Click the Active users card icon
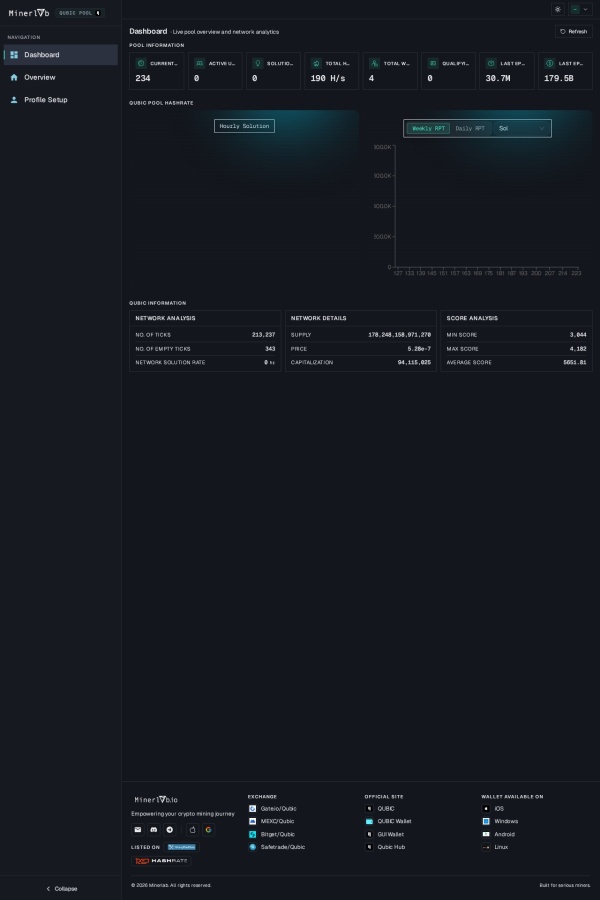The width and height of the screenshot is (600, 900). 199,63
